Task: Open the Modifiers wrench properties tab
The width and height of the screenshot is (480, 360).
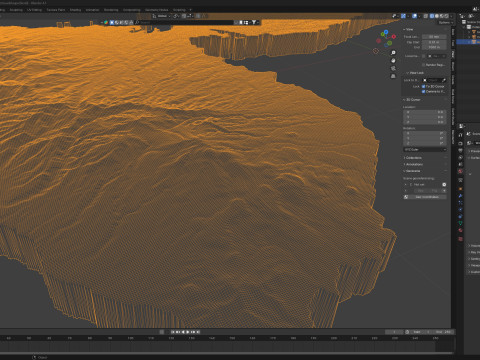Action: pyautogui.click(x=460, y=196)
